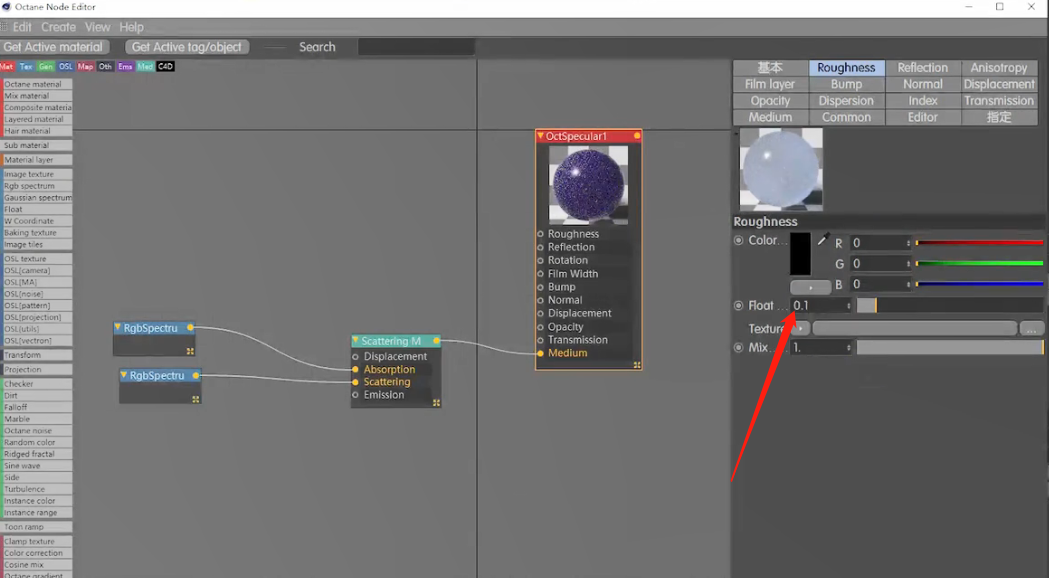Select the Float radio button in Roughness
Image resolution: width=1049 pixels, height=578 pixels.
pos(739,306)
